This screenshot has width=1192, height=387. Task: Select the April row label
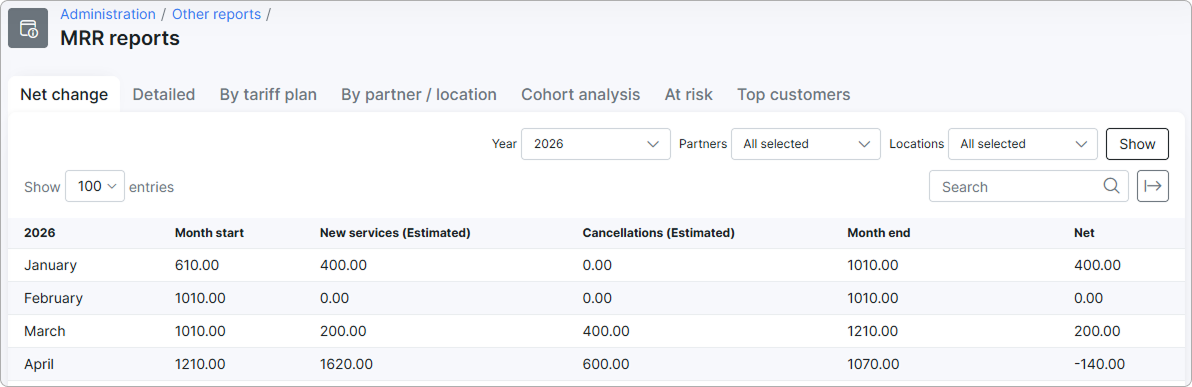coord(39,364)
